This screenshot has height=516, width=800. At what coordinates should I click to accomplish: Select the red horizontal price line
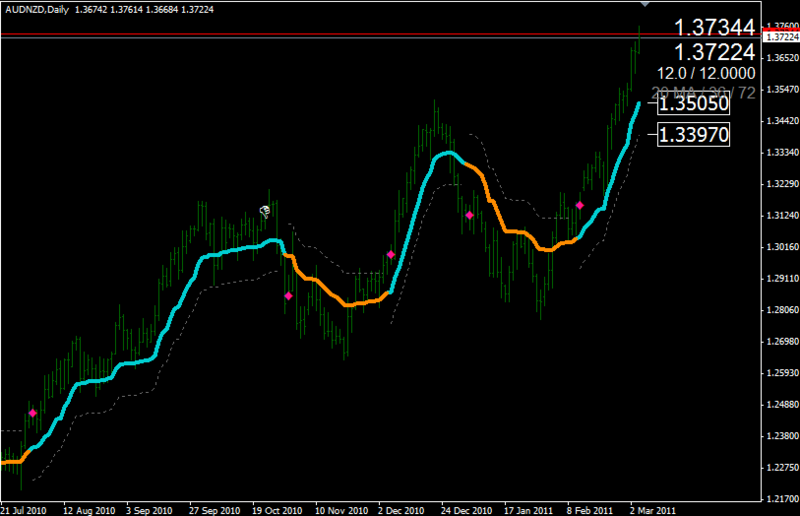[x=380, y=34]
